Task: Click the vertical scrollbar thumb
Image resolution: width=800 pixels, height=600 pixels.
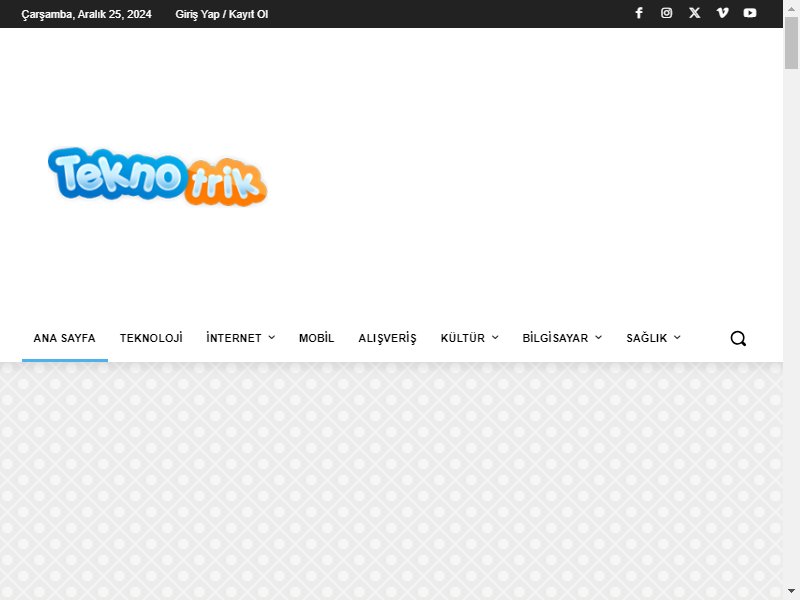Action: pyautogui.click(x=791, y=43)
